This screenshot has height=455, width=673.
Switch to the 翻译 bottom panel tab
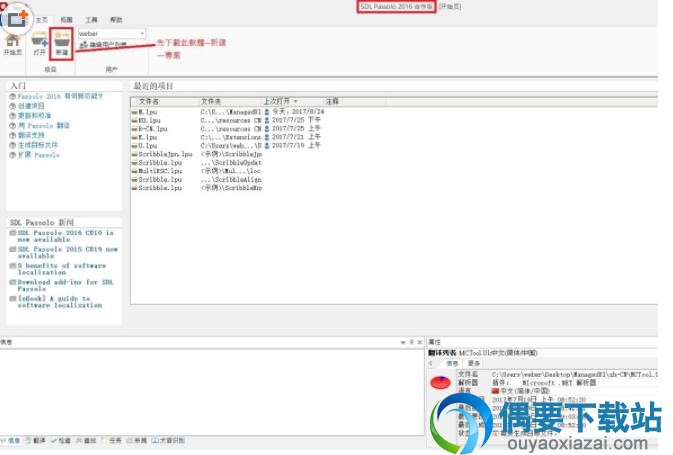36,440
